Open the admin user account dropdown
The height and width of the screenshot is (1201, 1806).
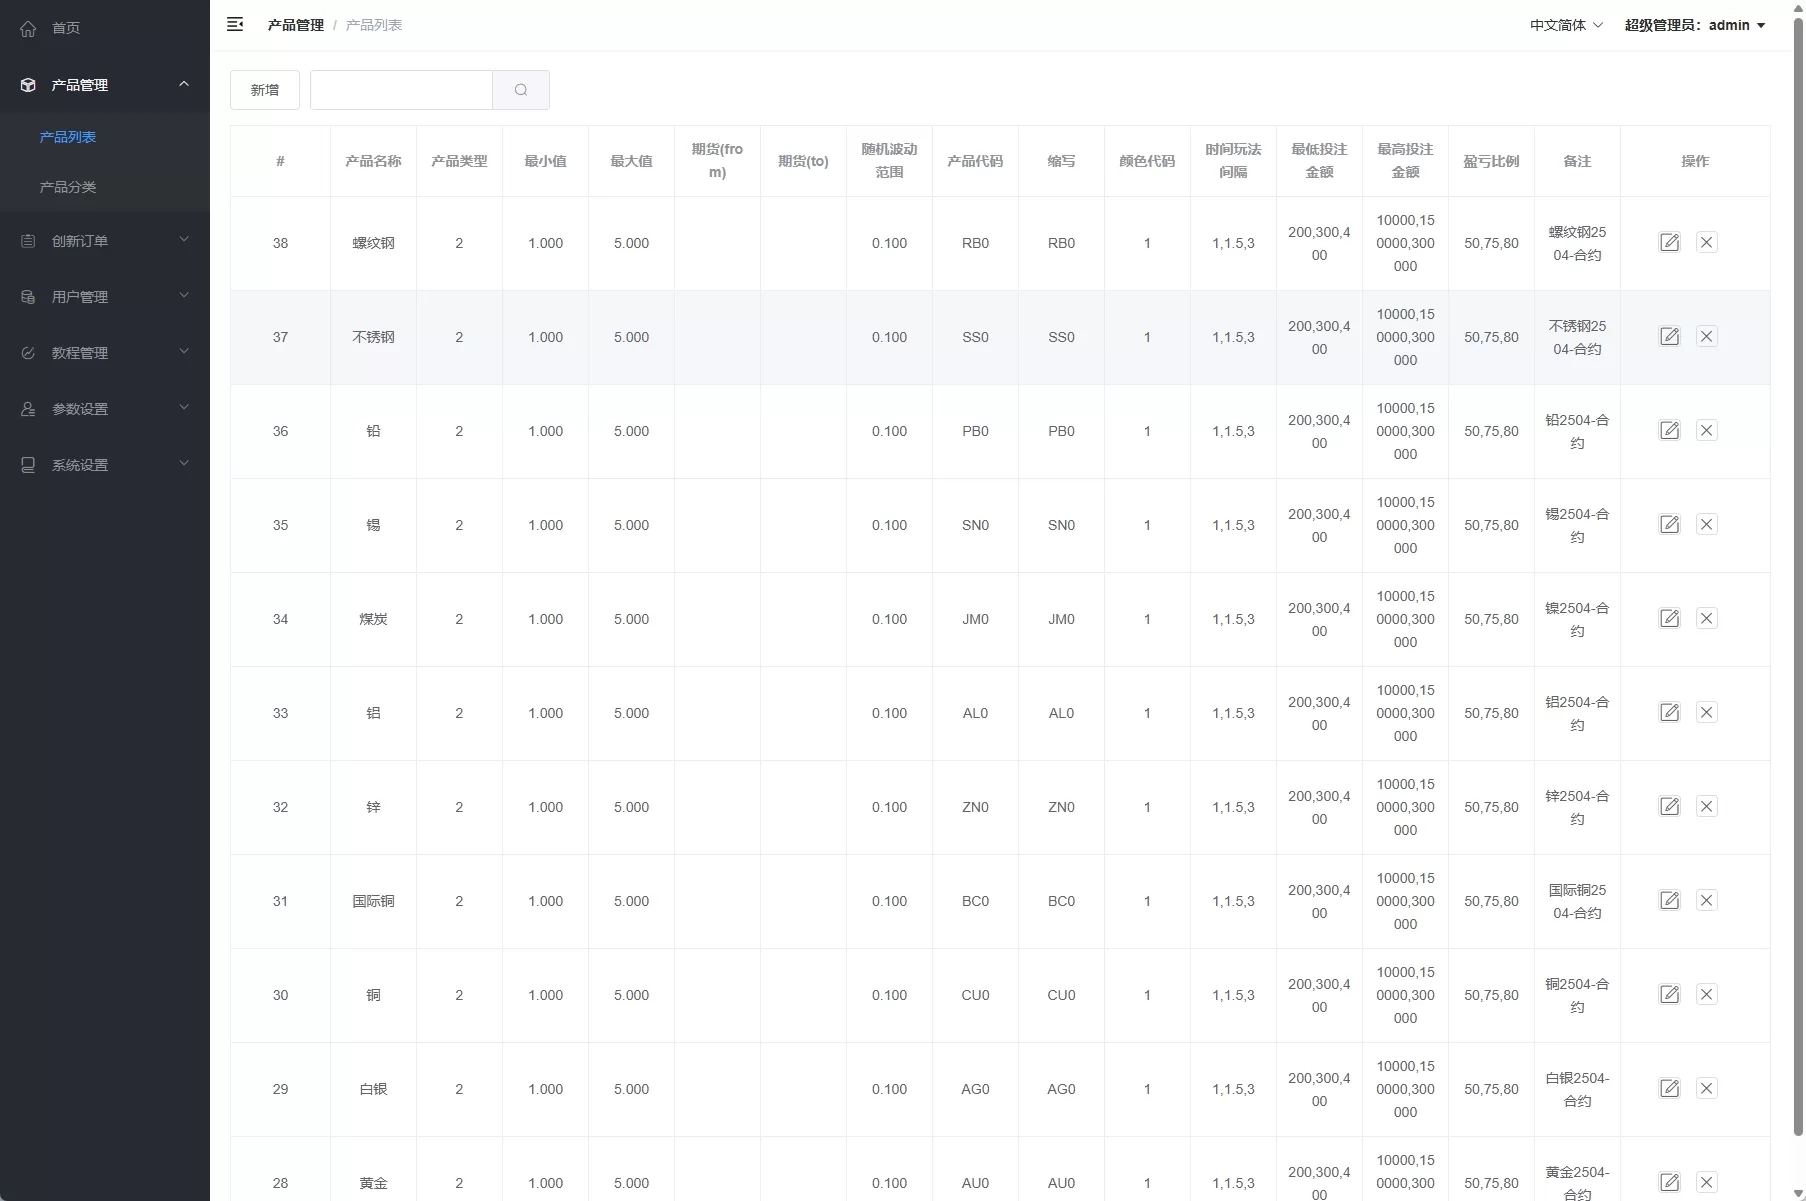(x=1694, y=25)
